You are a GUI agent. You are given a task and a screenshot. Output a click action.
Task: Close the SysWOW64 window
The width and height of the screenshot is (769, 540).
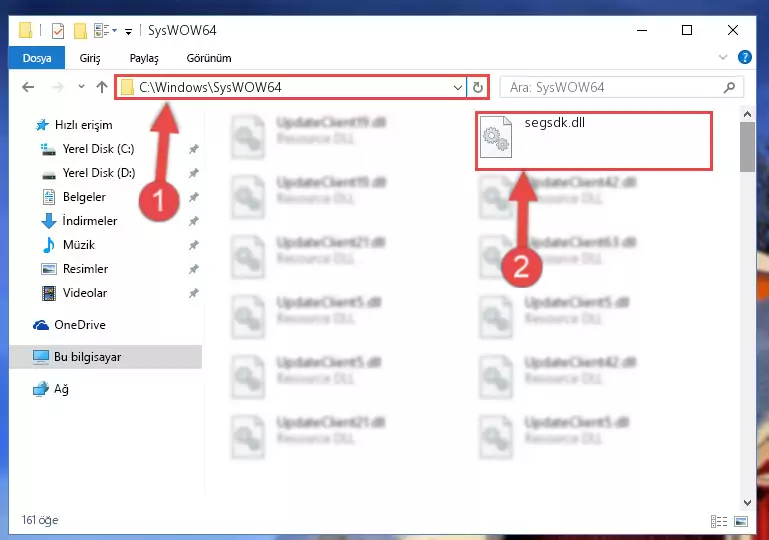733,30
